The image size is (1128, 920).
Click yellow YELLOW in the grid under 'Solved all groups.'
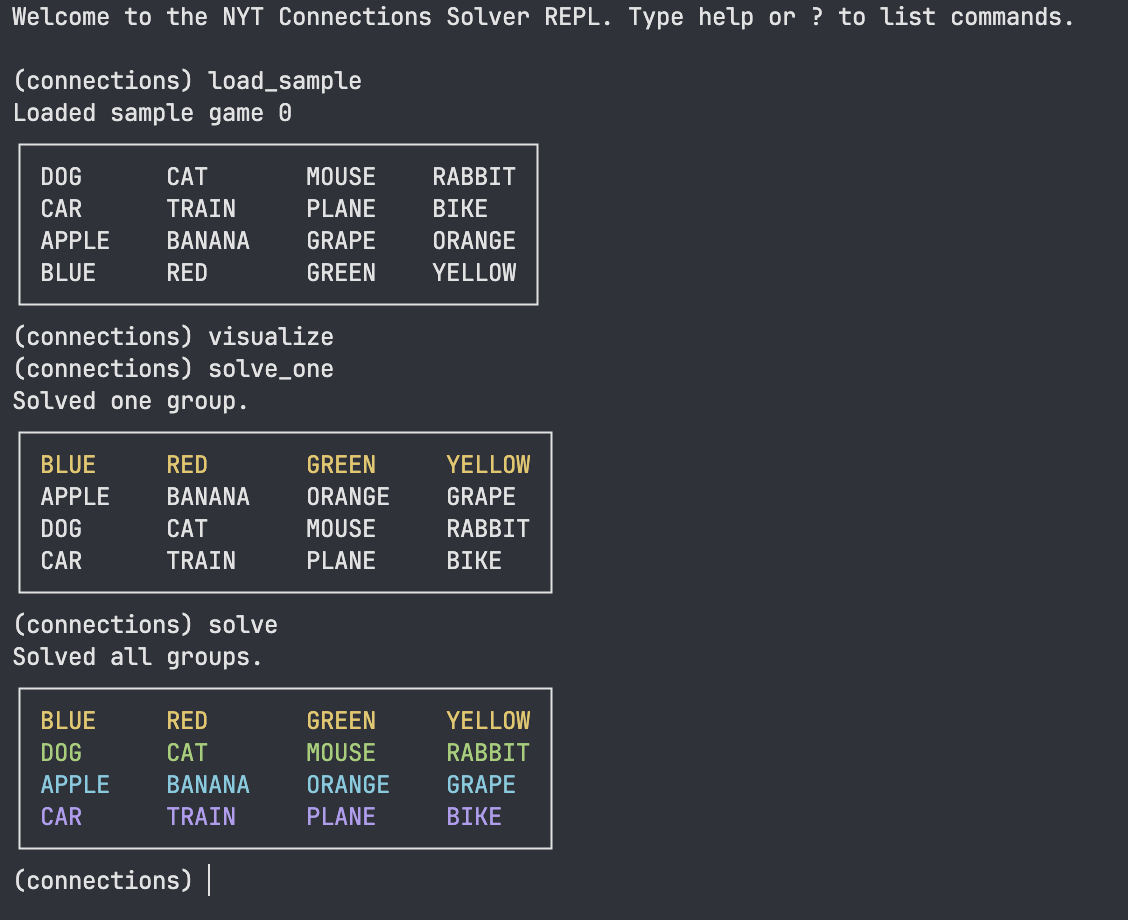[488, 721]
